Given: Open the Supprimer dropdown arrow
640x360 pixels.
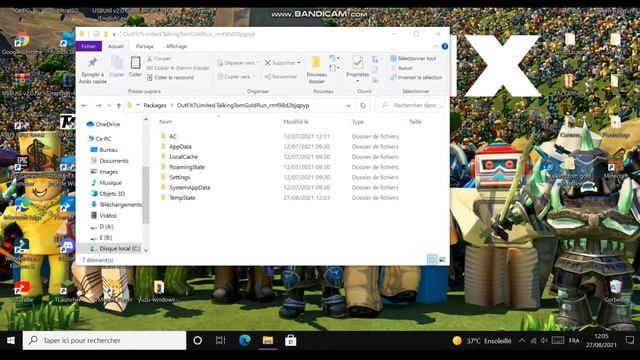Looking at the screenshot, I should 299,63.
